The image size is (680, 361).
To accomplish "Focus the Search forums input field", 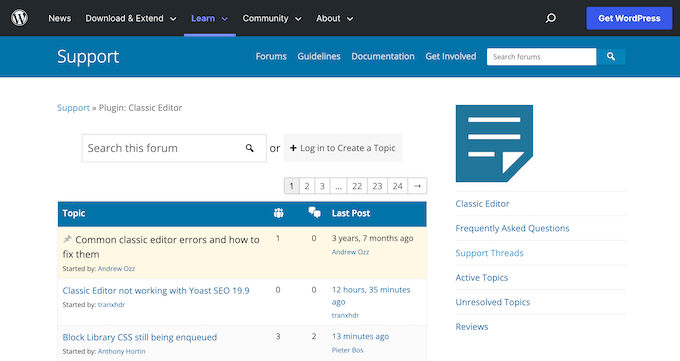I will click(x=542, y=56).
